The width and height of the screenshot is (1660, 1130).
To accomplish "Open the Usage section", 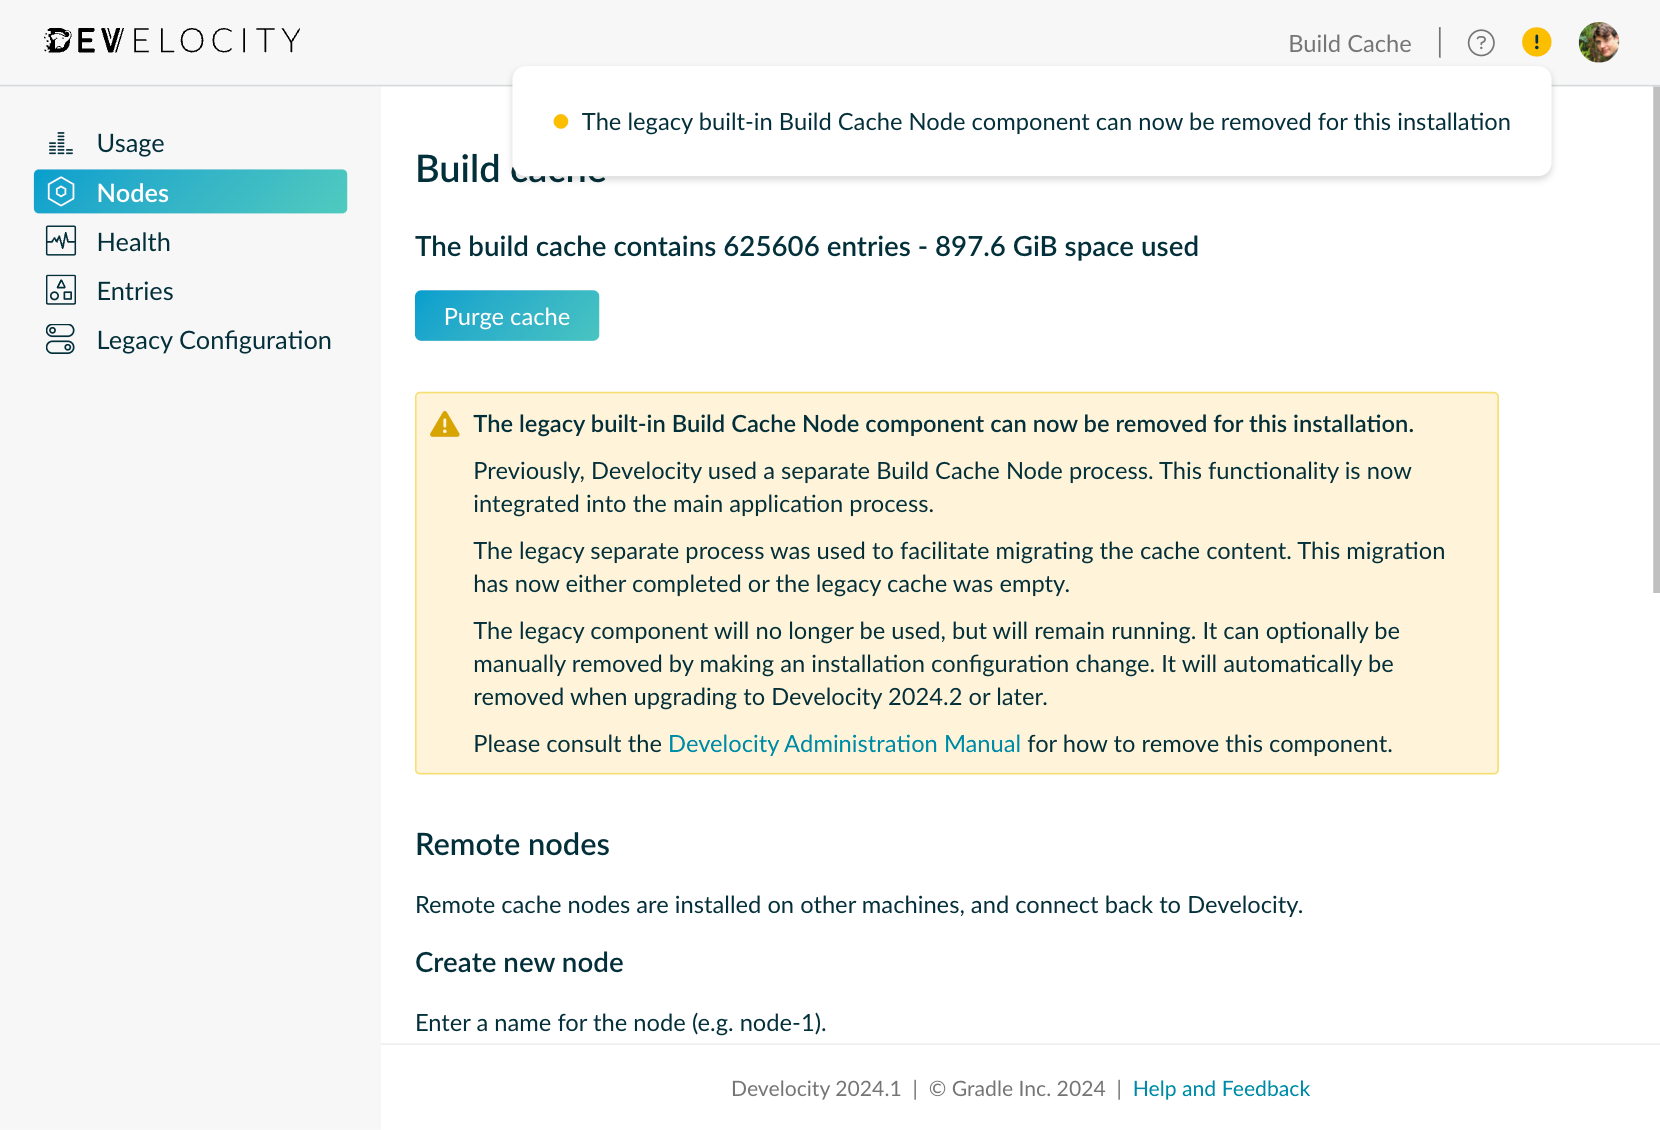I will [x=130, y=142].
